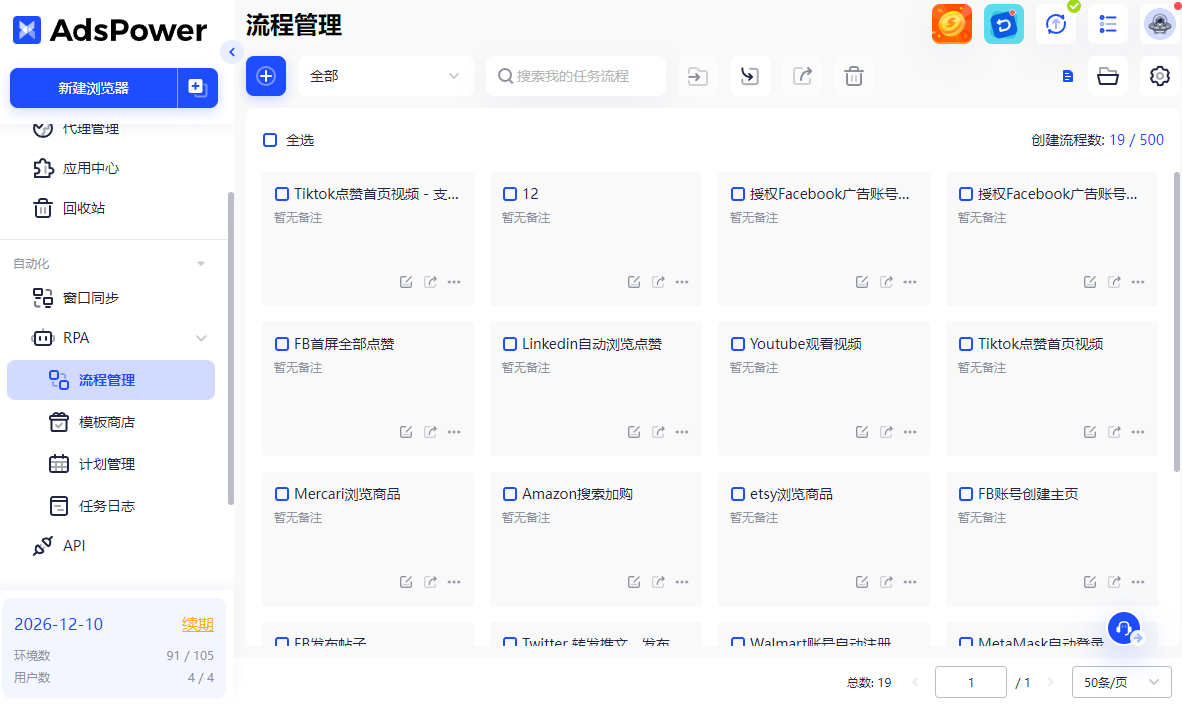
Task: Click the upload sync icon with green check
Action: click(x=1056, y=24)
